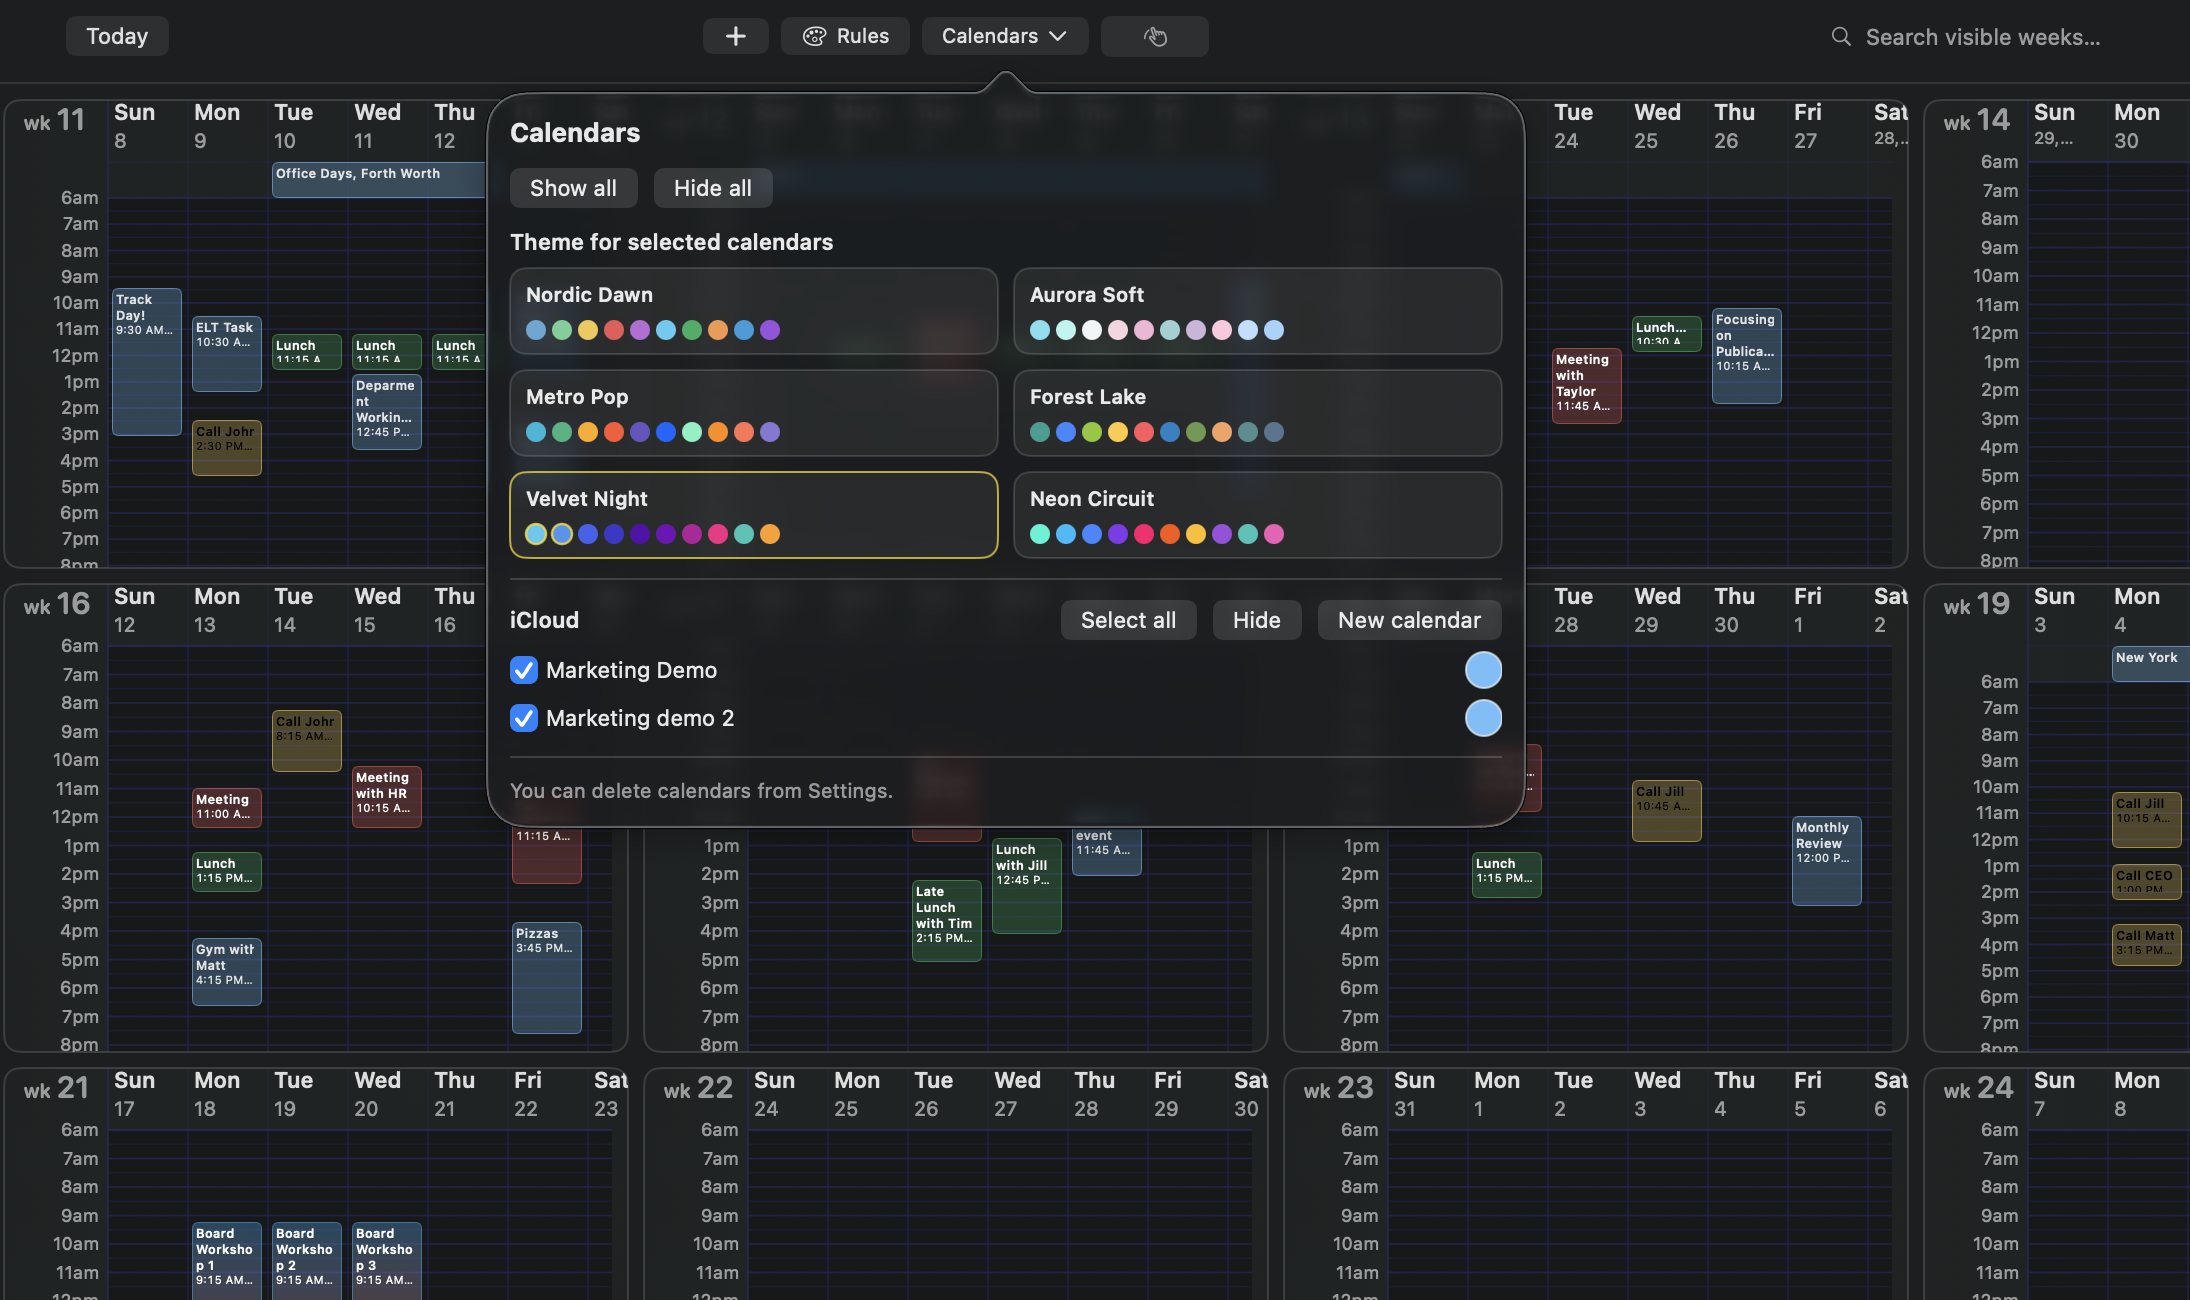
Task: Uncheck the Marketing demo 2 calendar
Action: click(x=523, y=718)
